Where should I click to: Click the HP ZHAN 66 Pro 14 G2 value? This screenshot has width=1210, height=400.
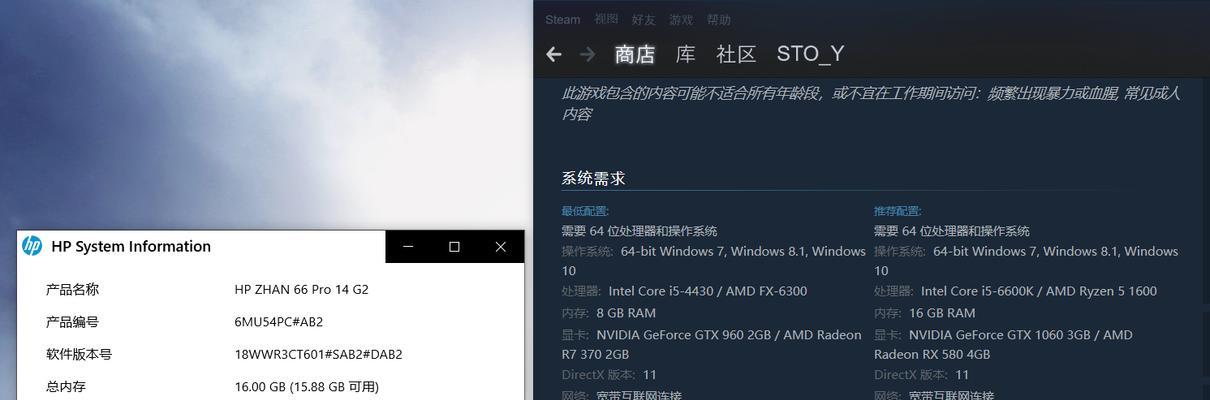coord(301,289)
